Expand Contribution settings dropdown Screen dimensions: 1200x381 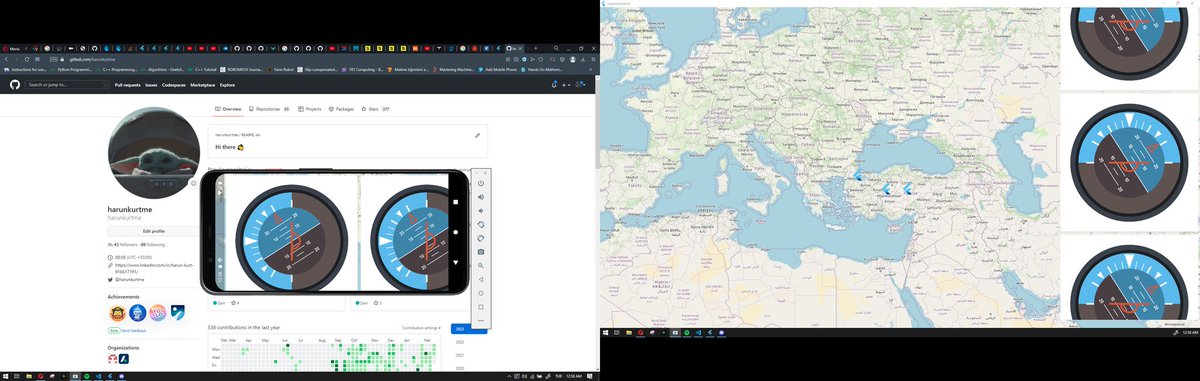tap(422, 328)
